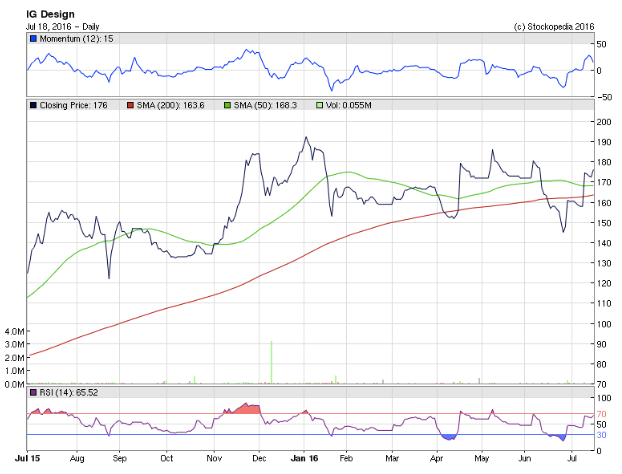
Task: Click the 'Jun' x-axis label
Action: click(x=524, y=459)
